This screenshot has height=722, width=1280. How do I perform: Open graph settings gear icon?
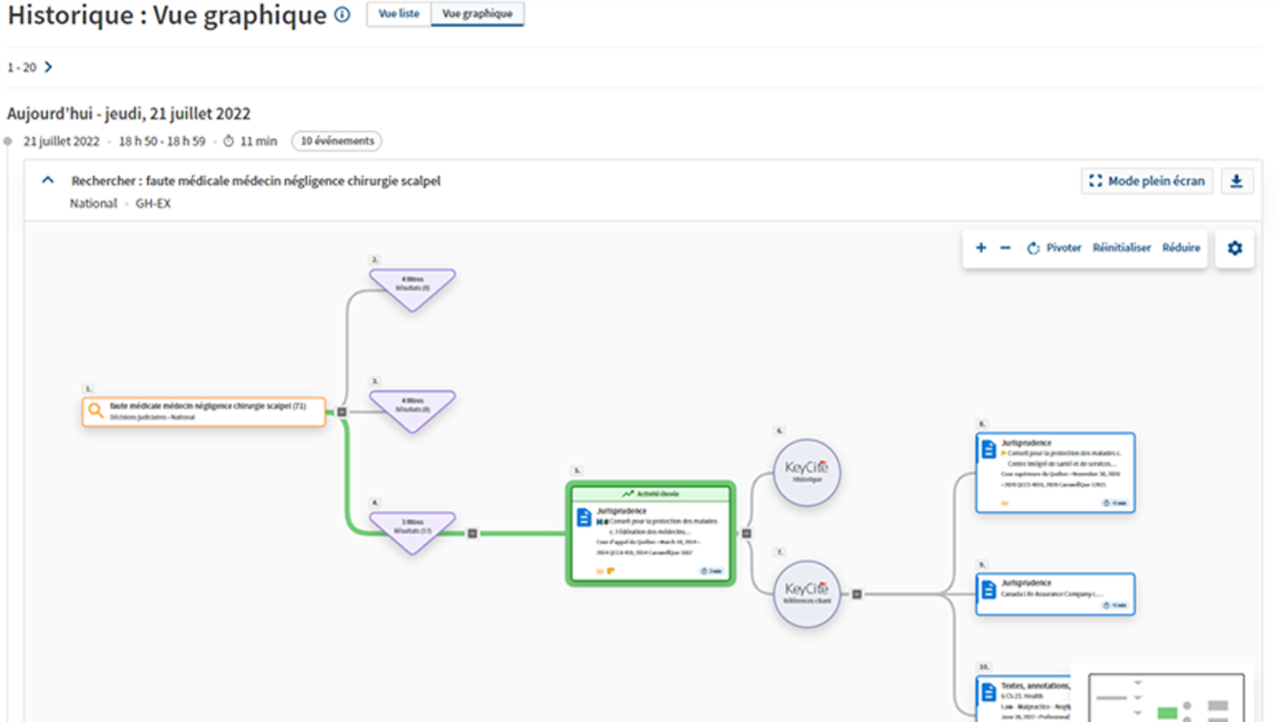tap(1234, 248)
